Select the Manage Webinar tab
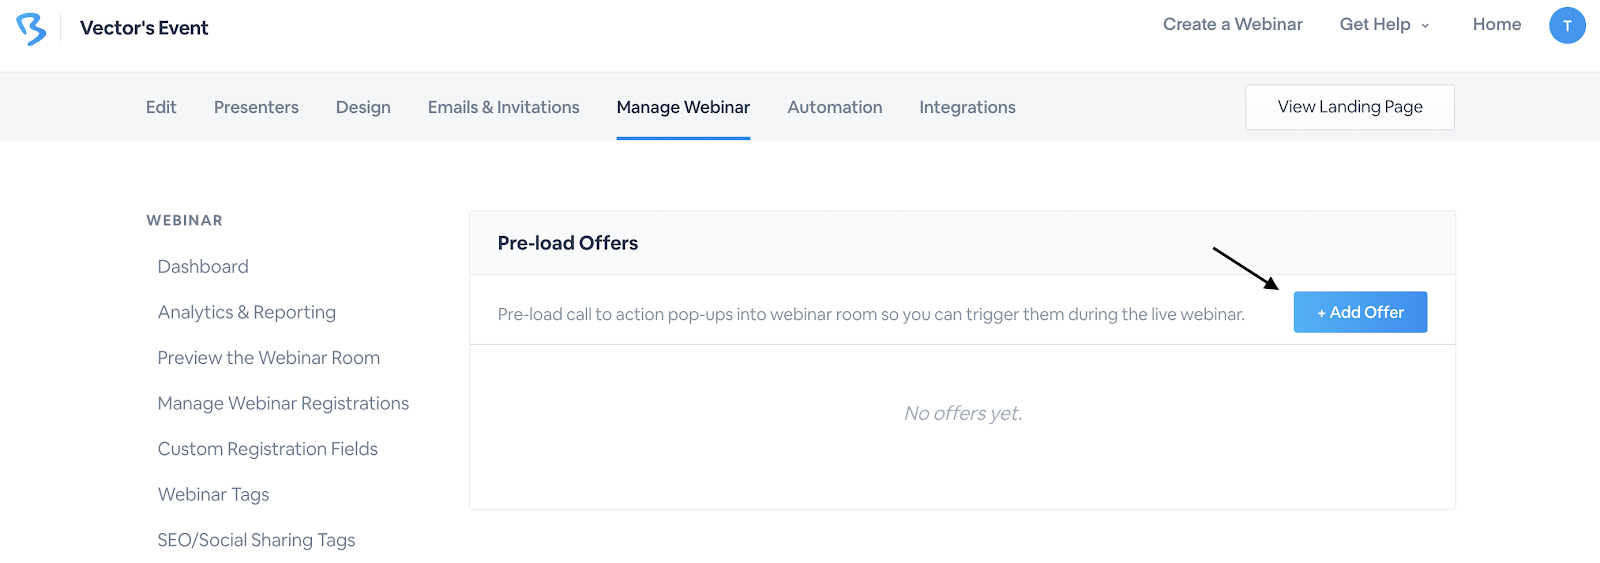Image resolution: width=1600 pixels, height=563 pixels. [683, 107]
